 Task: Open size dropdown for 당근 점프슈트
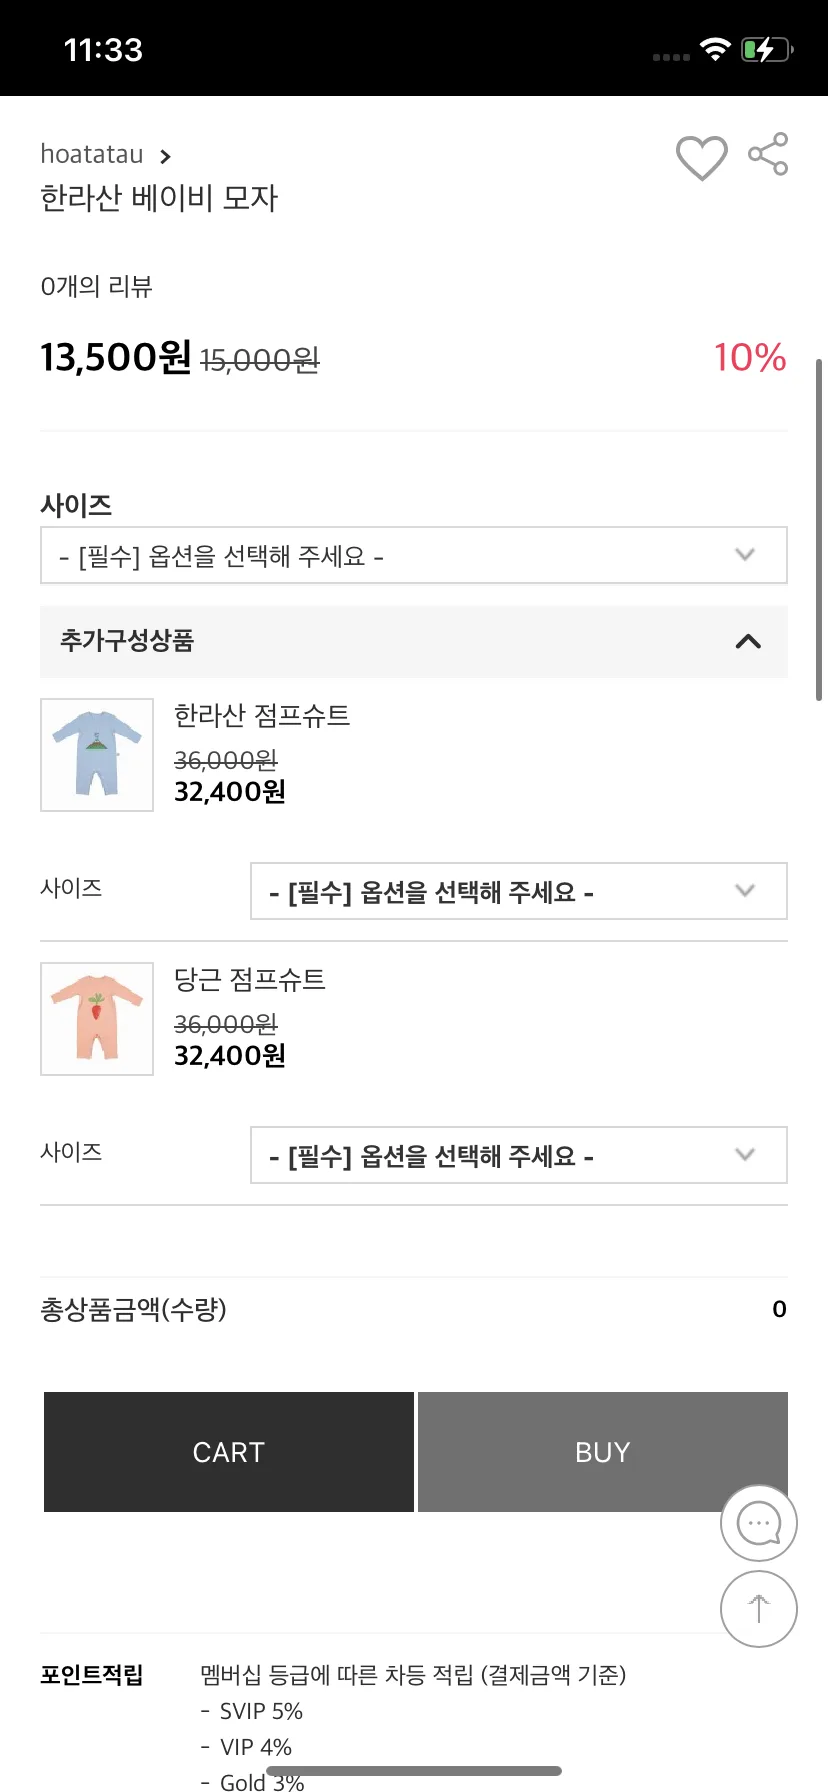(519, 1155)
